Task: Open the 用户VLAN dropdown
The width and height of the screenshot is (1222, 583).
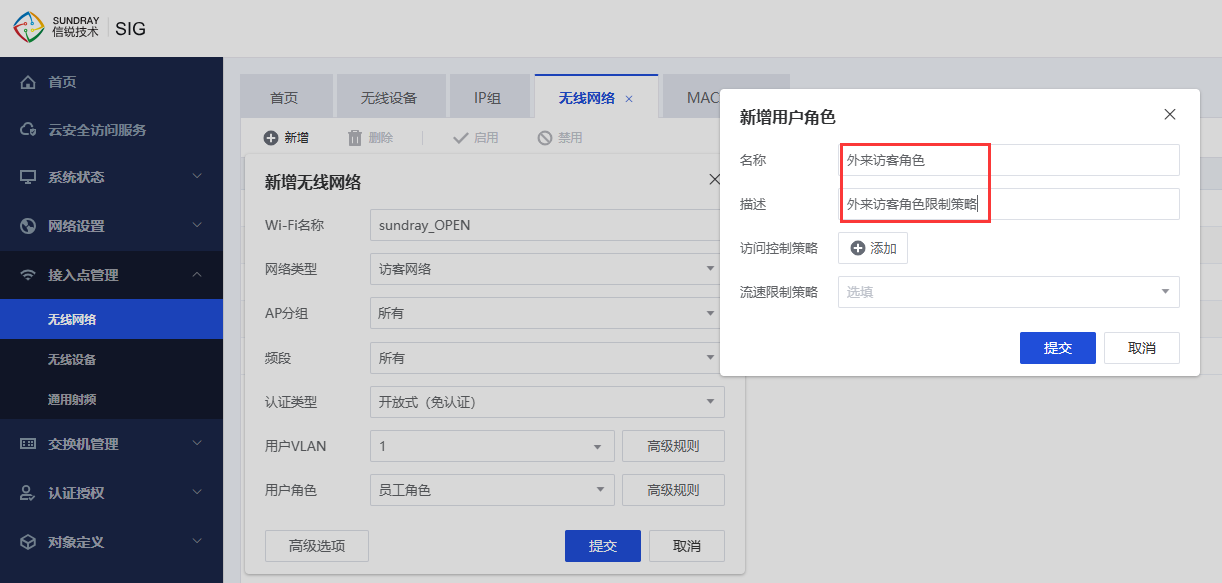Action: click(492, 446)
